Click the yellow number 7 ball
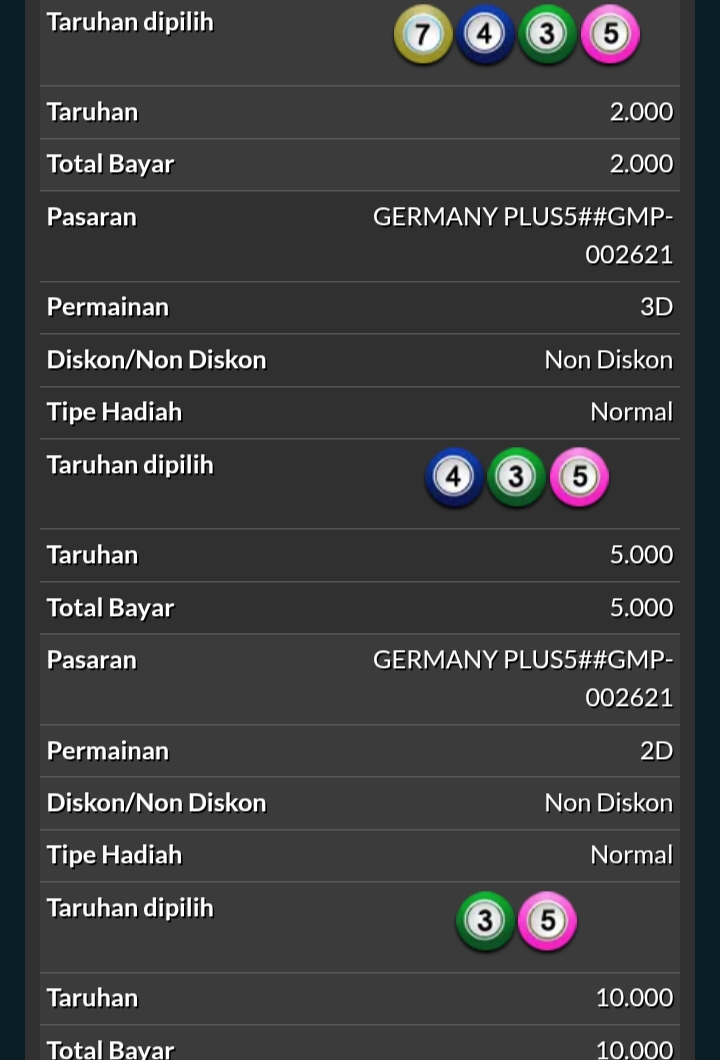 pyautogui.click(x=423, y=35)
